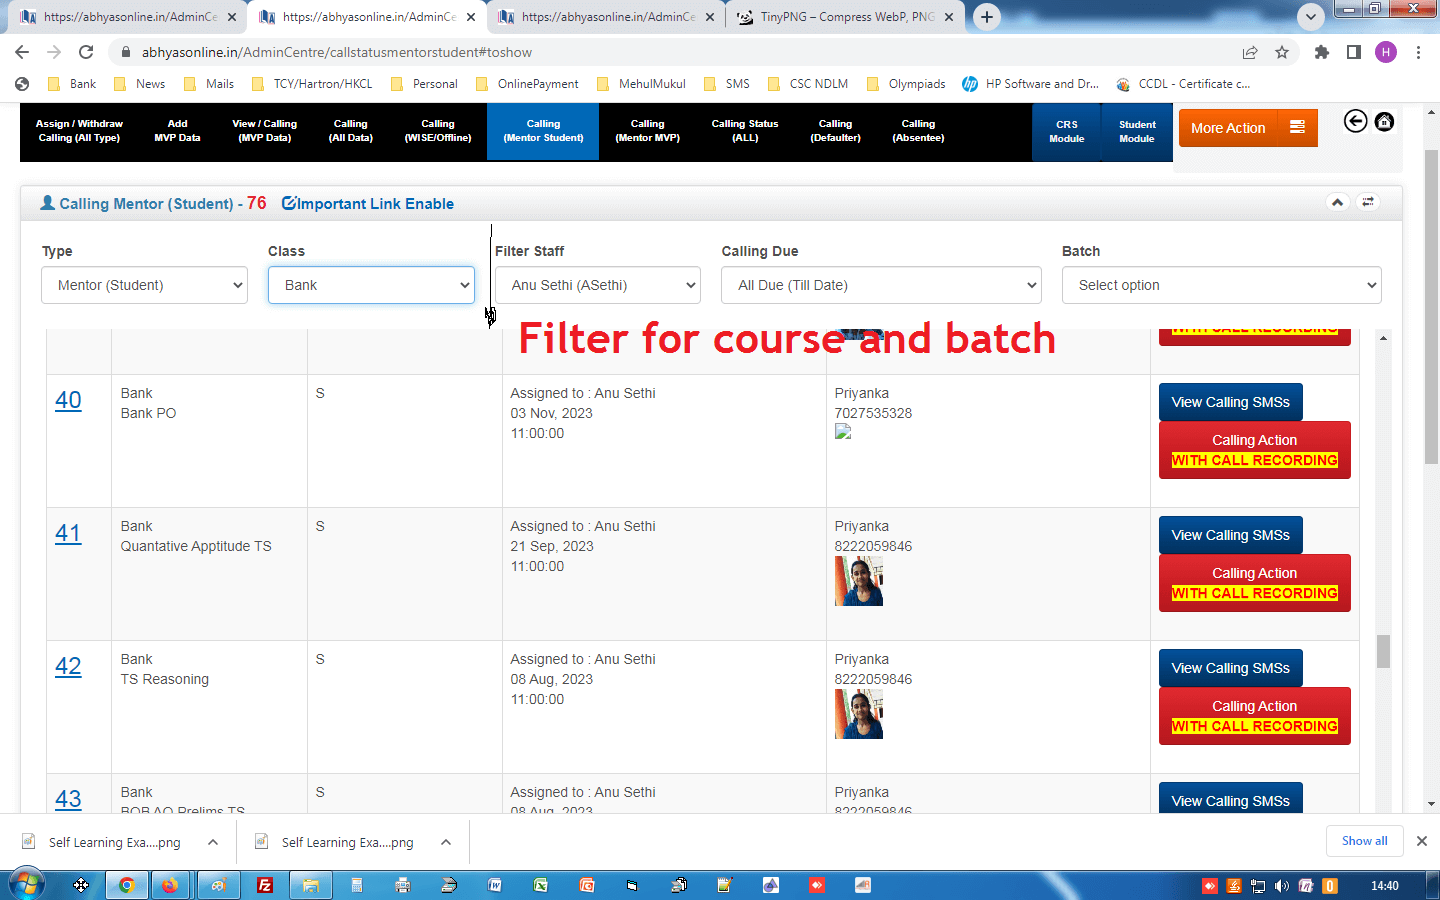Reload the current page
The image size is (1440, 900).
[x=86, y=52]
